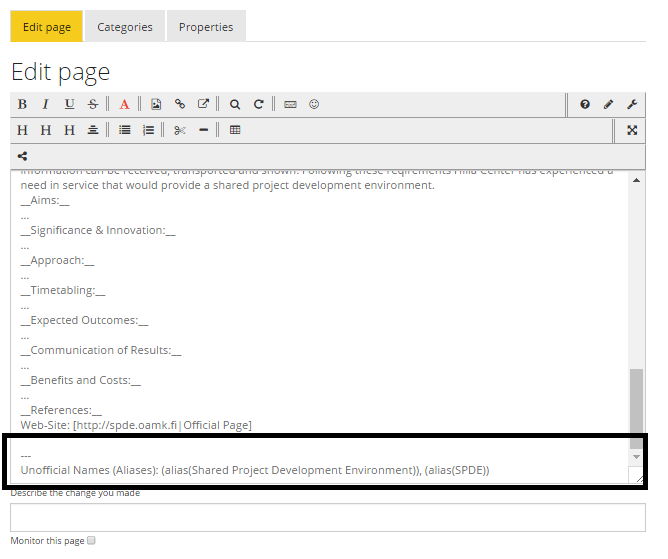The image size is (668, 559).
Task: Click the share icon in third toolbar row
Action: (x=22, y=156)
